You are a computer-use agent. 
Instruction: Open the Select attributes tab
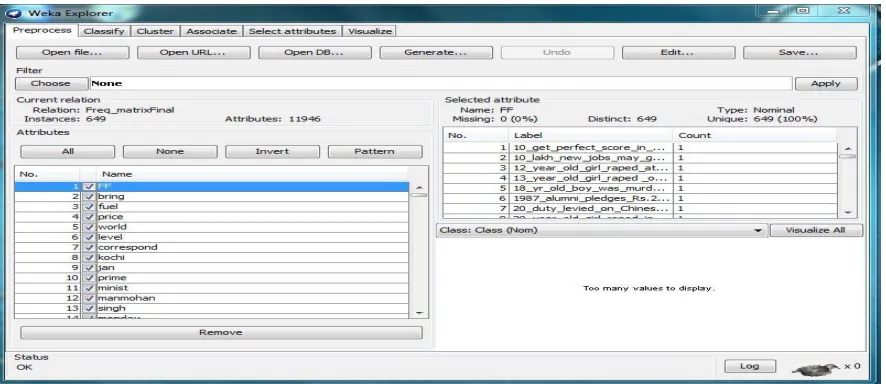(x=293, y=32)
